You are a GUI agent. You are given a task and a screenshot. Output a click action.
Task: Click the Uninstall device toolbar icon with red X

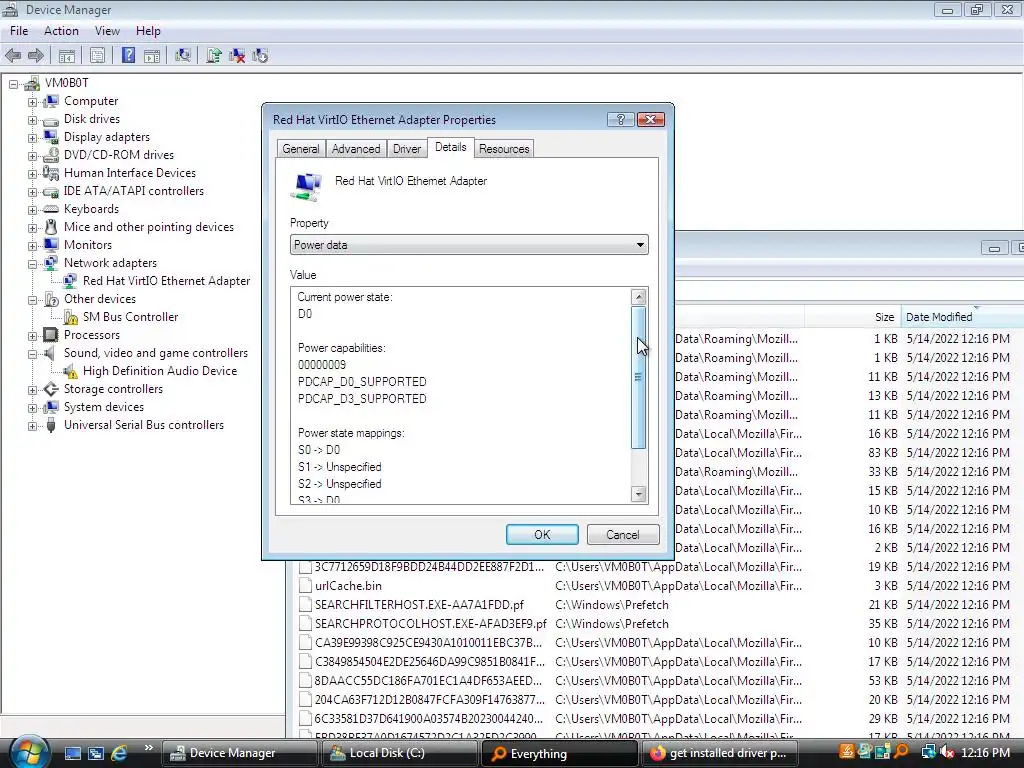click(237, 56)
